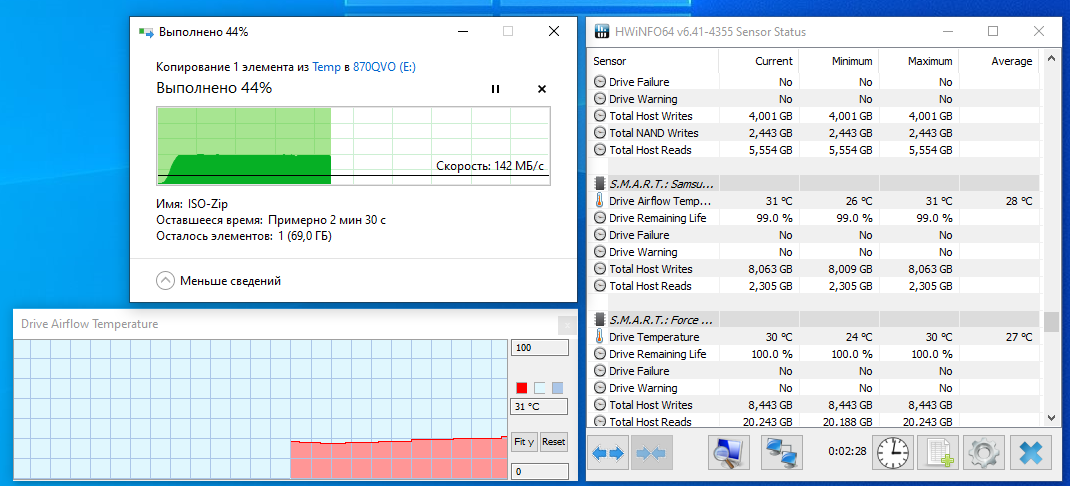Pick the red graph color swatch
Viewport: 1070px width, 486px height.
[522, 388]
